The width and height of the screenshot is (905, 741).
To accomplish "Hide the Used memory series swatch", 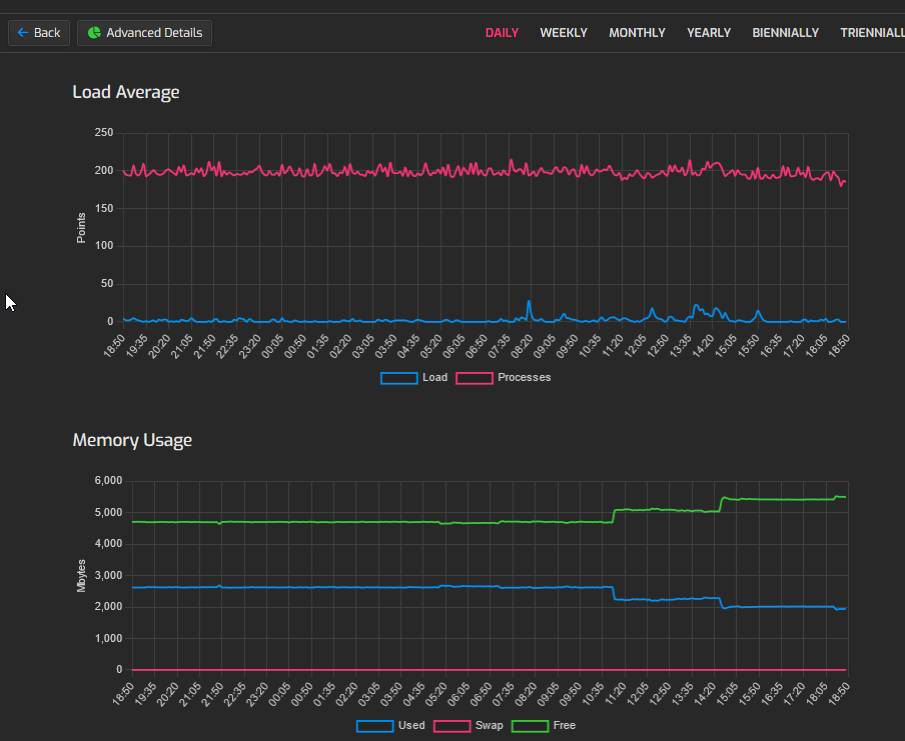I will (x=374, y=726).
